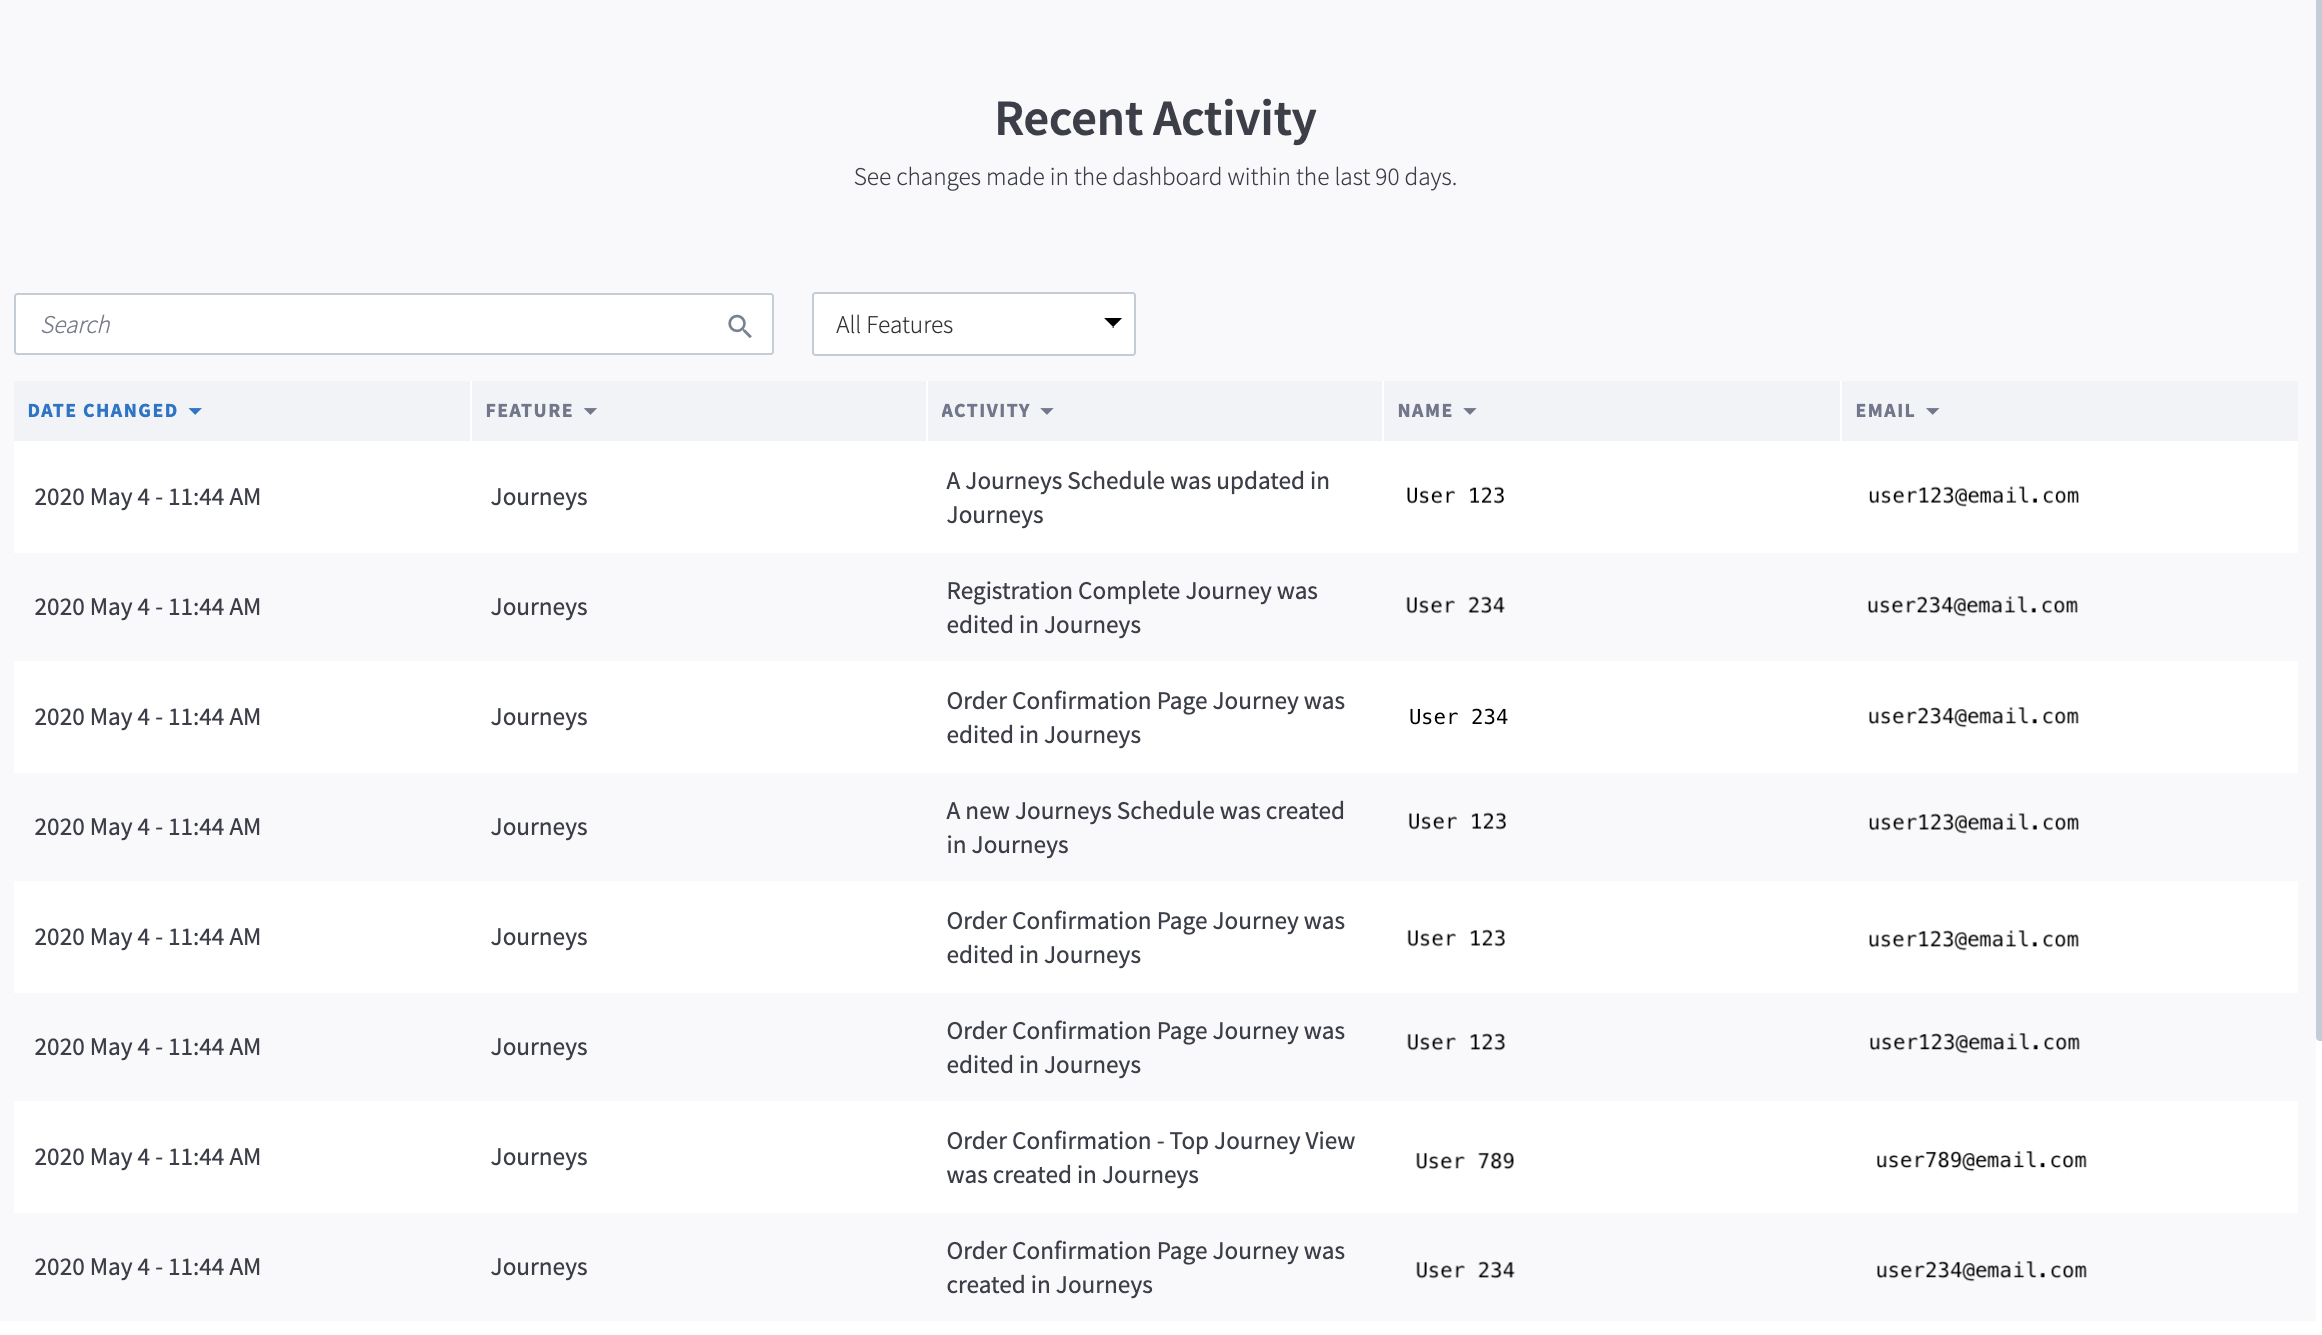
Task: Click User 234 in Journey was created row
Action: click(x=1465, y=1270)
